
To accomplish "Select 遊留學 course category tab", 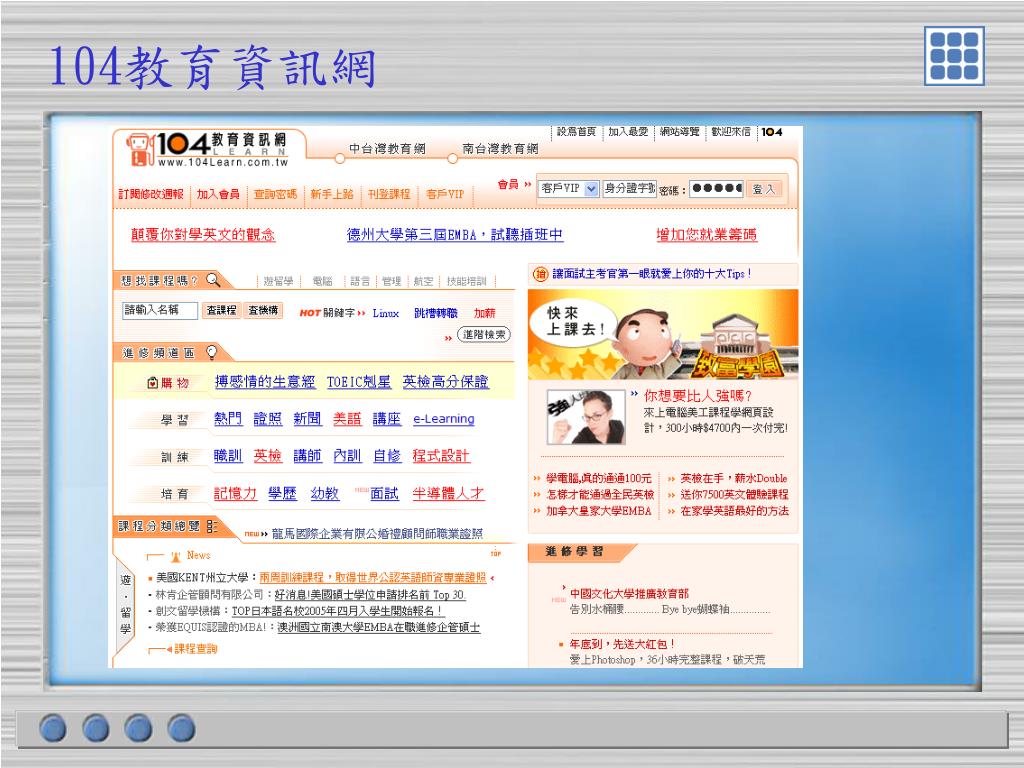I will tap(278, 281).
